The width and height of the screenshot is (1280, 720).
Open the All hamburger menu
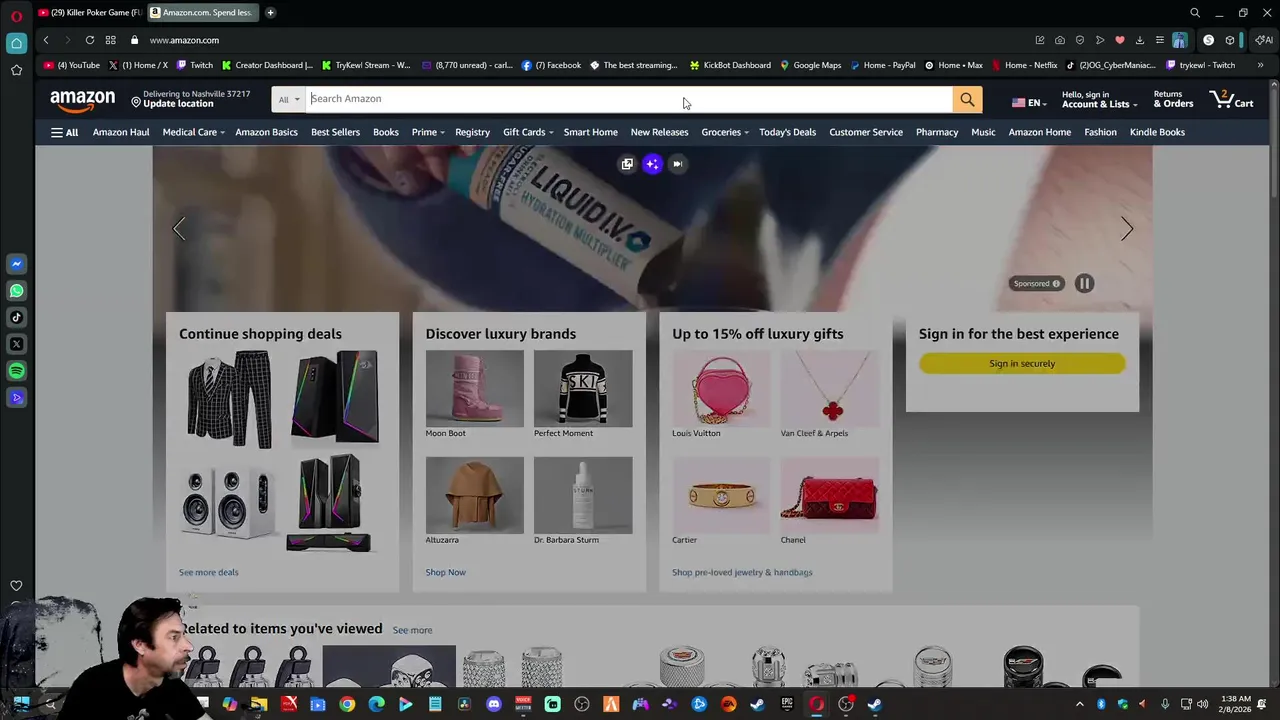pos(64,132)
